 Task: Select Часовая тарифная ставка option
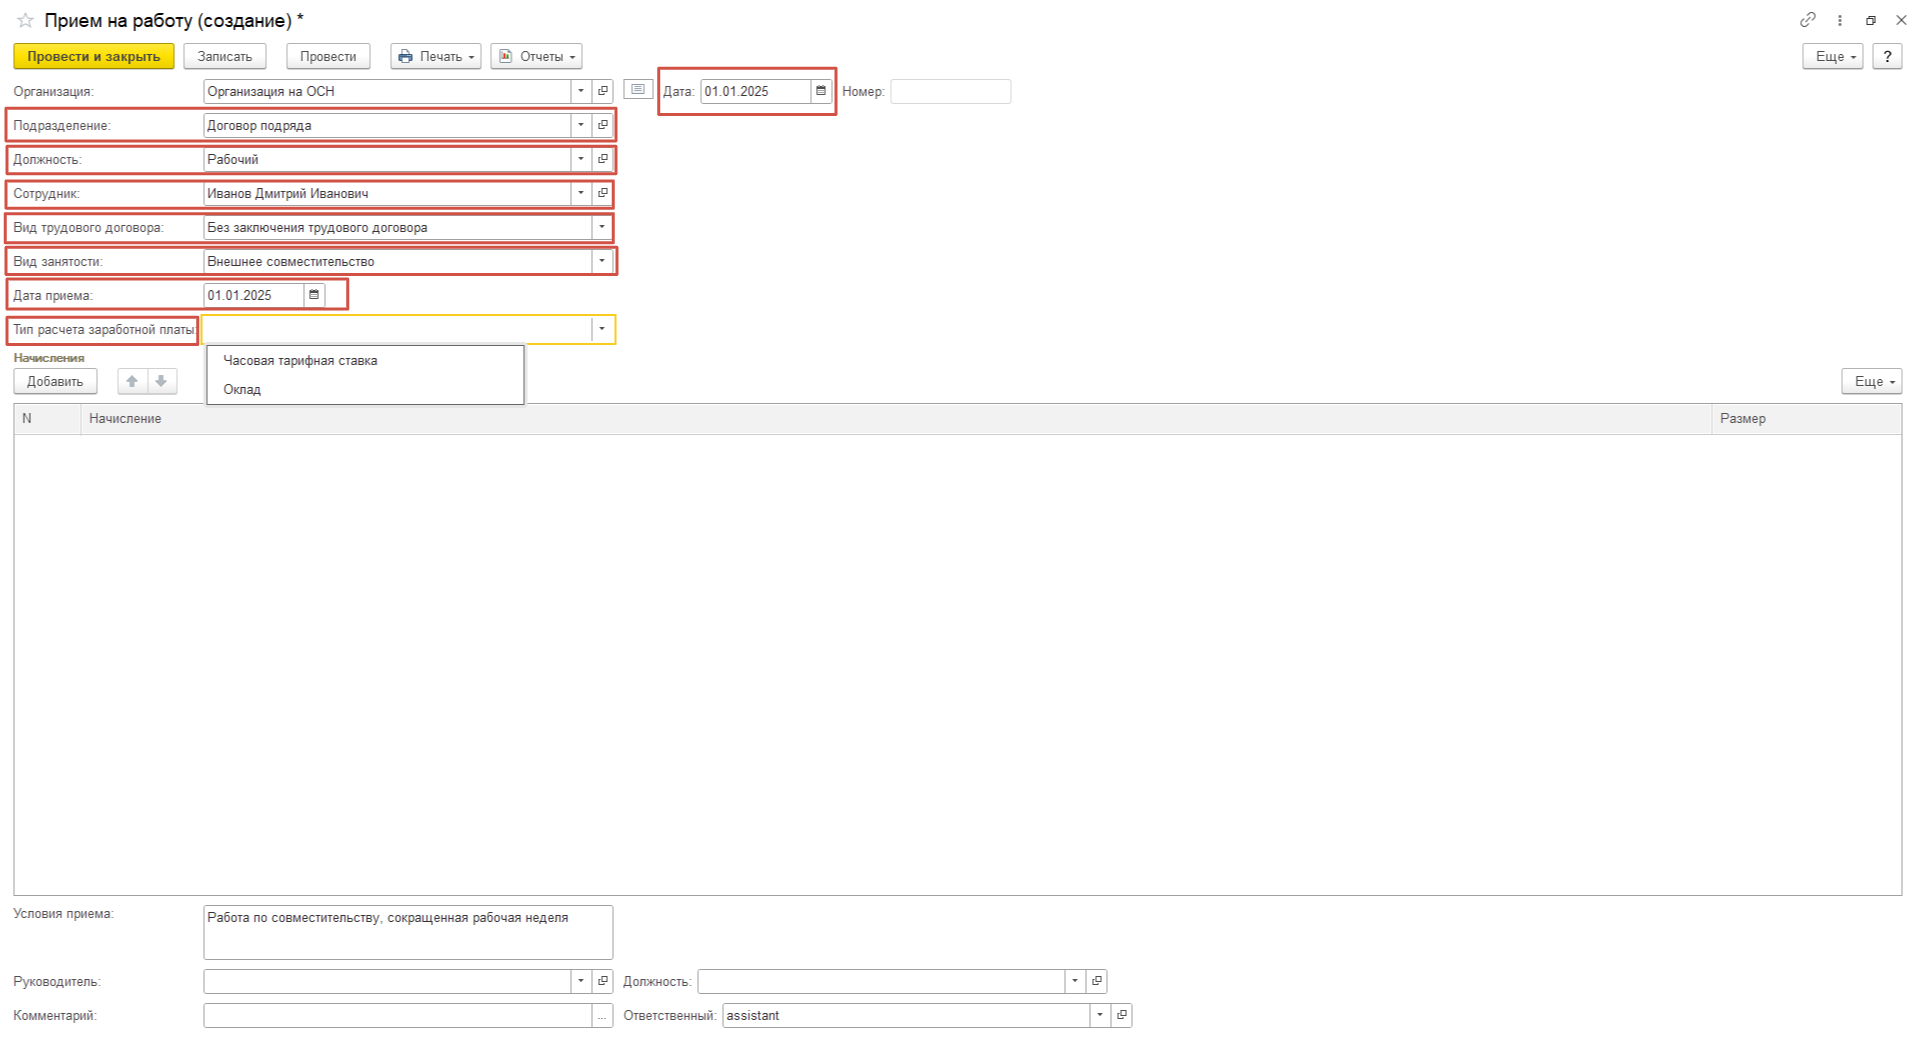click(300, 361)
